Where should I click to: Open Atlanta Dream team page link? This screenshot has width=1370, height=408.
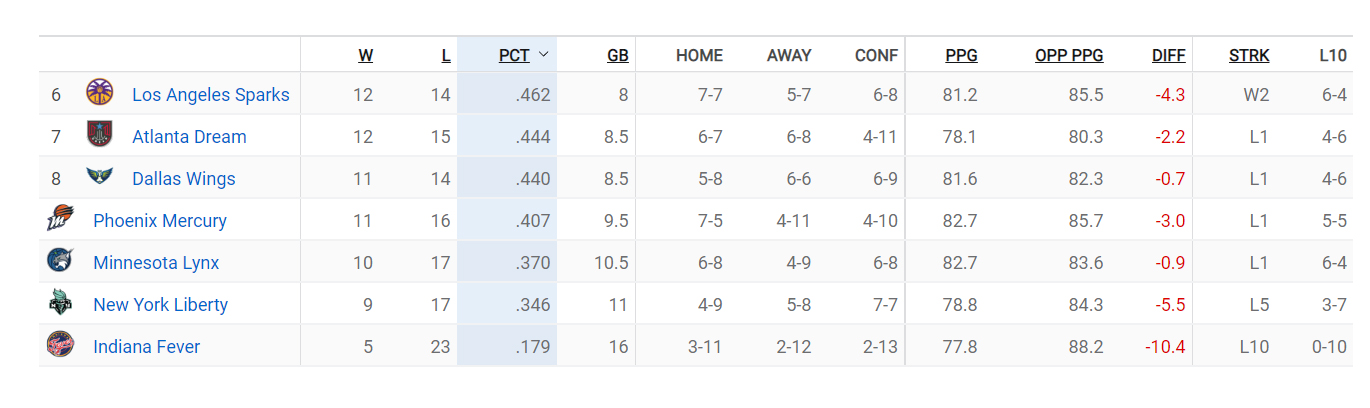[189, 137]
